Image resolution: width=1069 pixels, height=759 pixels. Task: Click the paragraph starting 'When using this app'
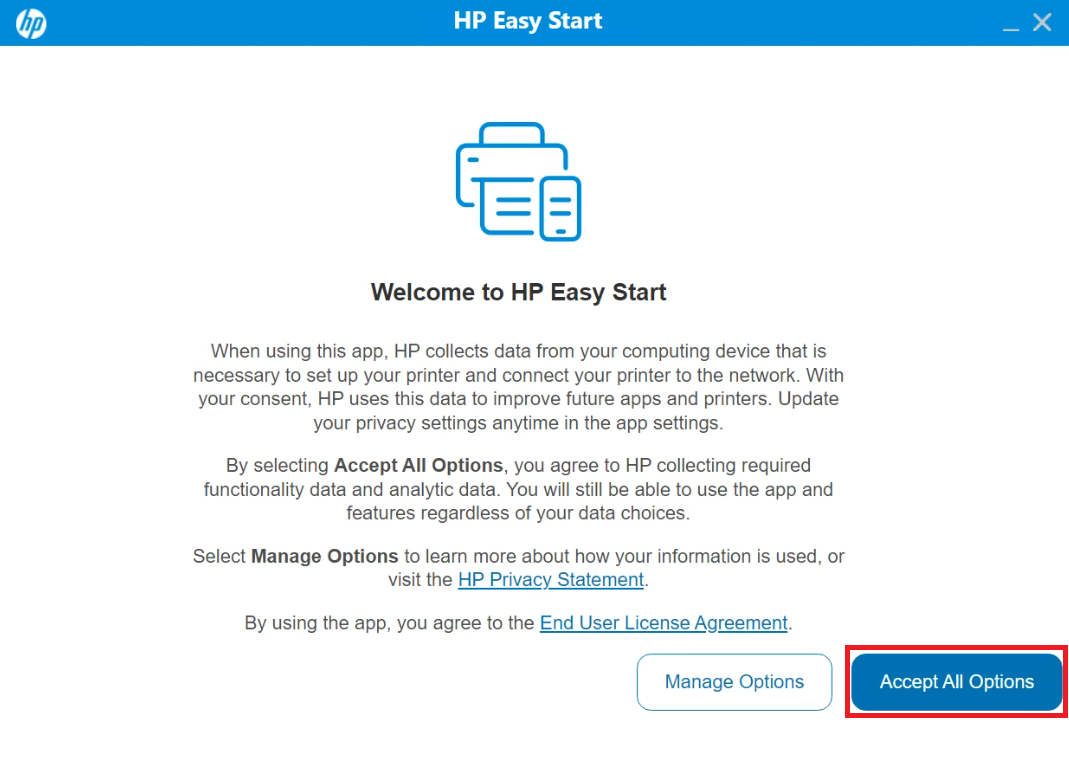click(x=518, y=387)
